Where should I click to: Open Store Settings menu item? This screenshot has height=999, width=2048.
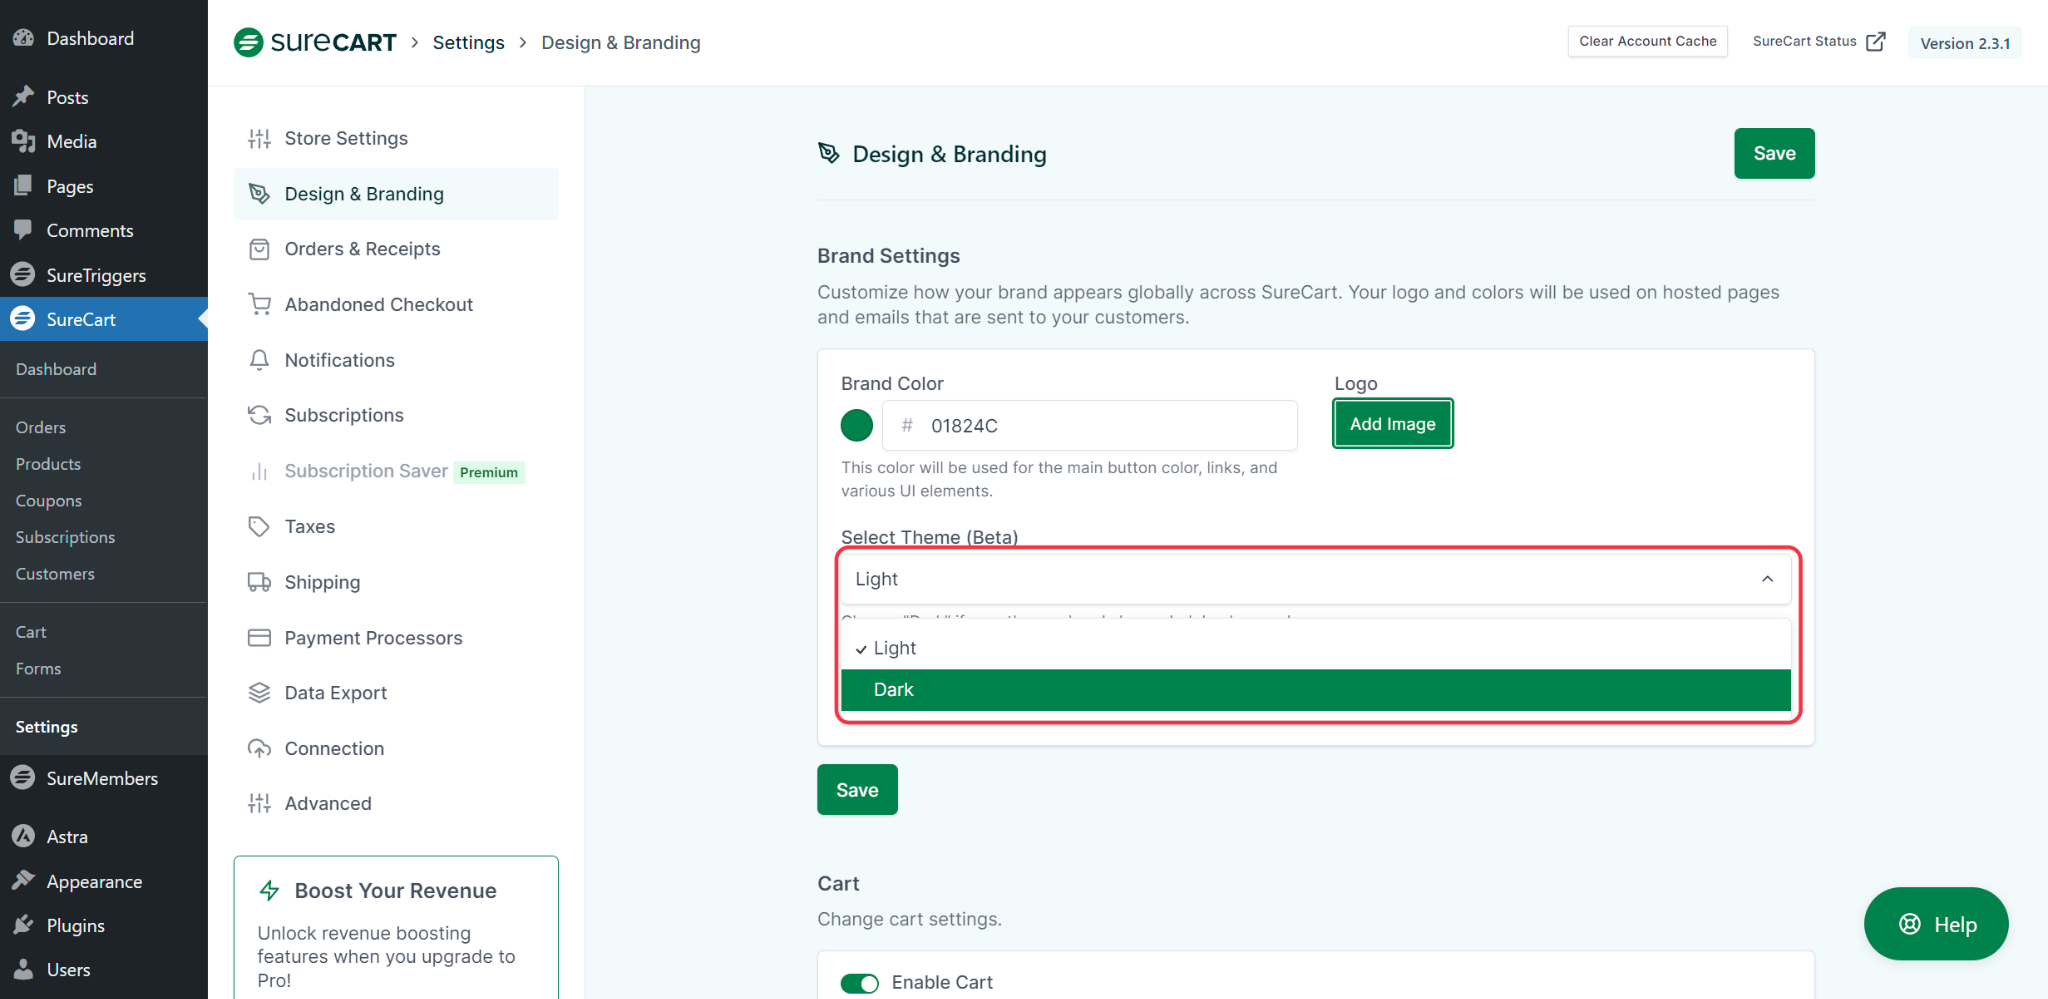pos(396,138)
